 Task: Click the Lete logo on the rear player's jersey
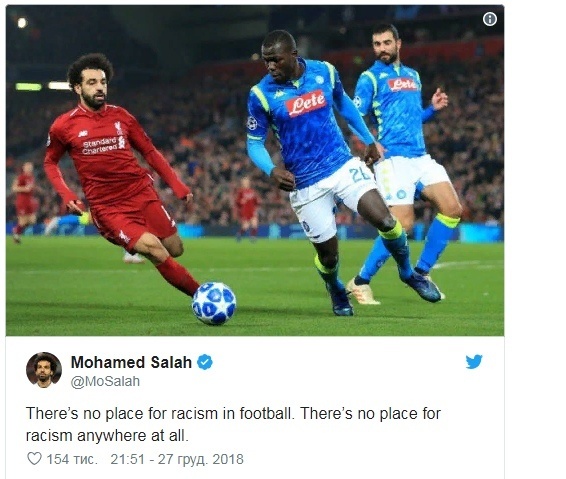point(403,85)
